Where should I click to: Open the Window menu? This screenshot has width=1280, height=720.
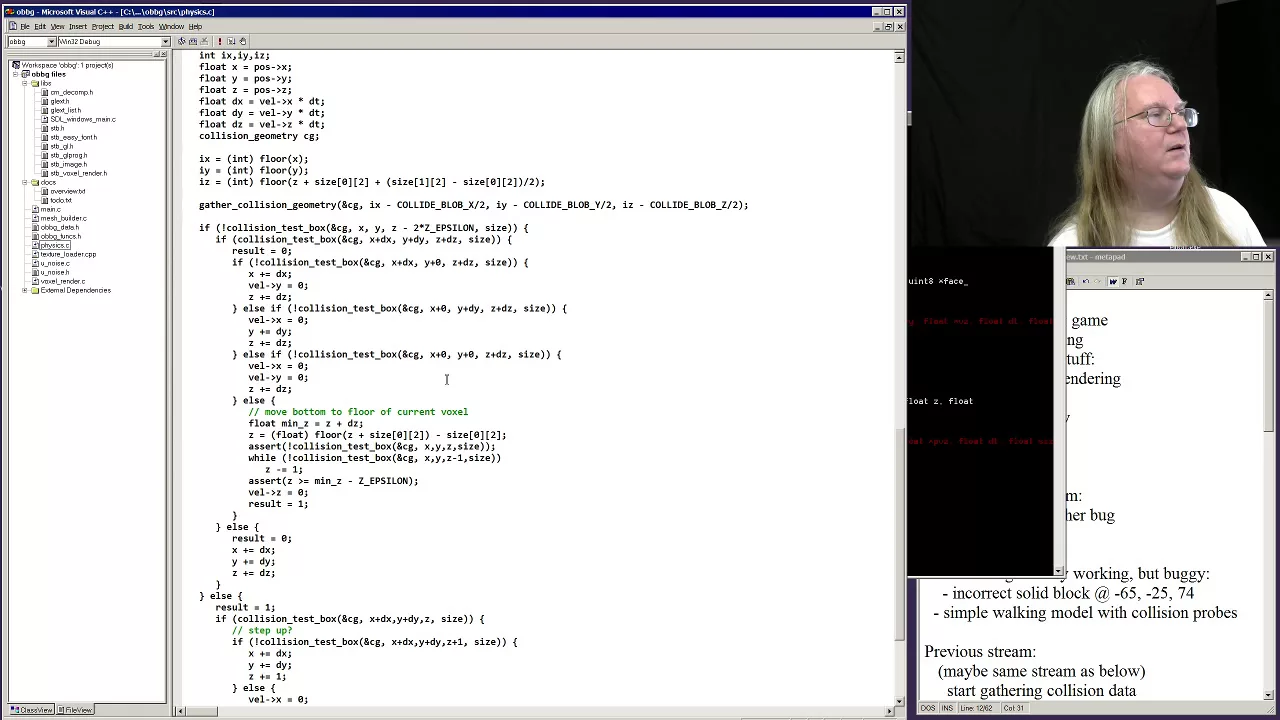click(171, 26)
